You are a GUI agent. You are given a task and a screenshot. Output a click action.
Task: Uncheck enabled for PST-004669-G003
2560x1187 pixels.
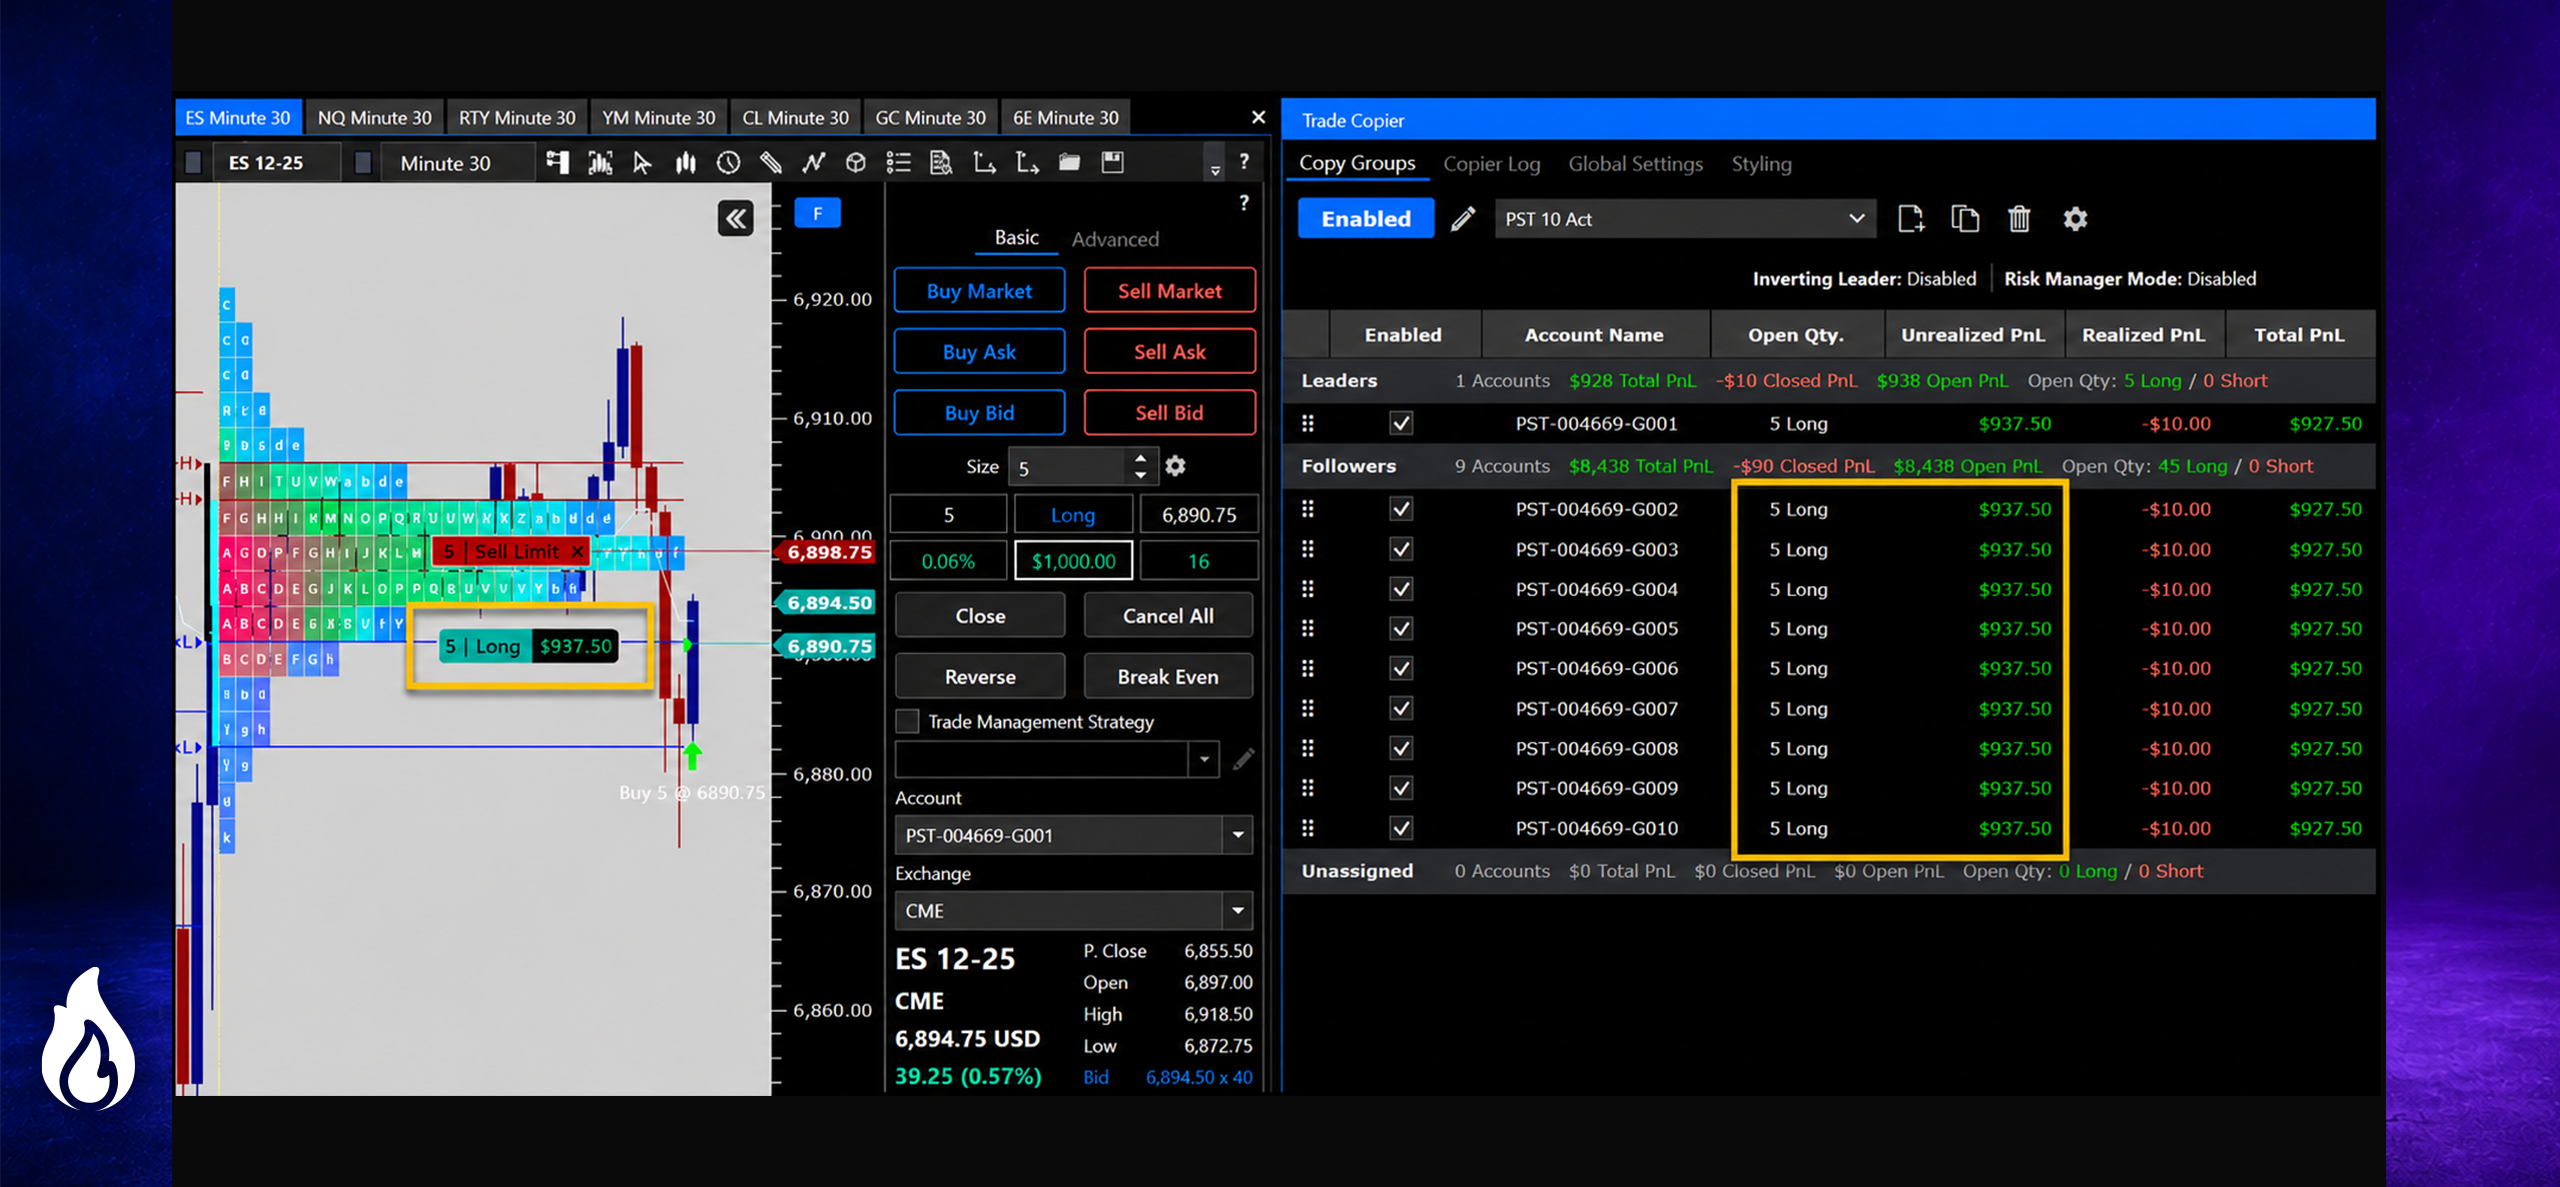pos(1401,549)
